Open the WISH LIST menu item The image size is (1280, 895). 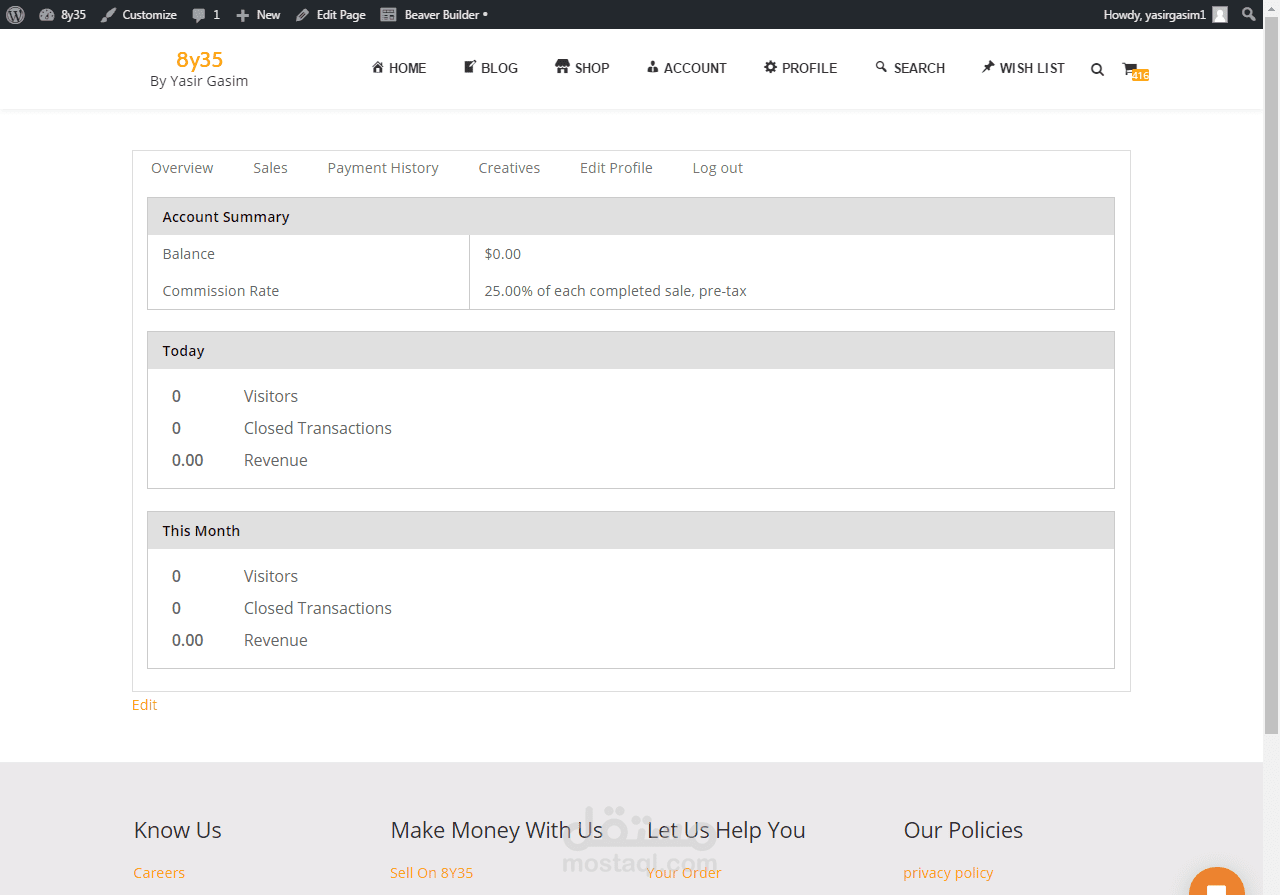[x=1023, y=68]
